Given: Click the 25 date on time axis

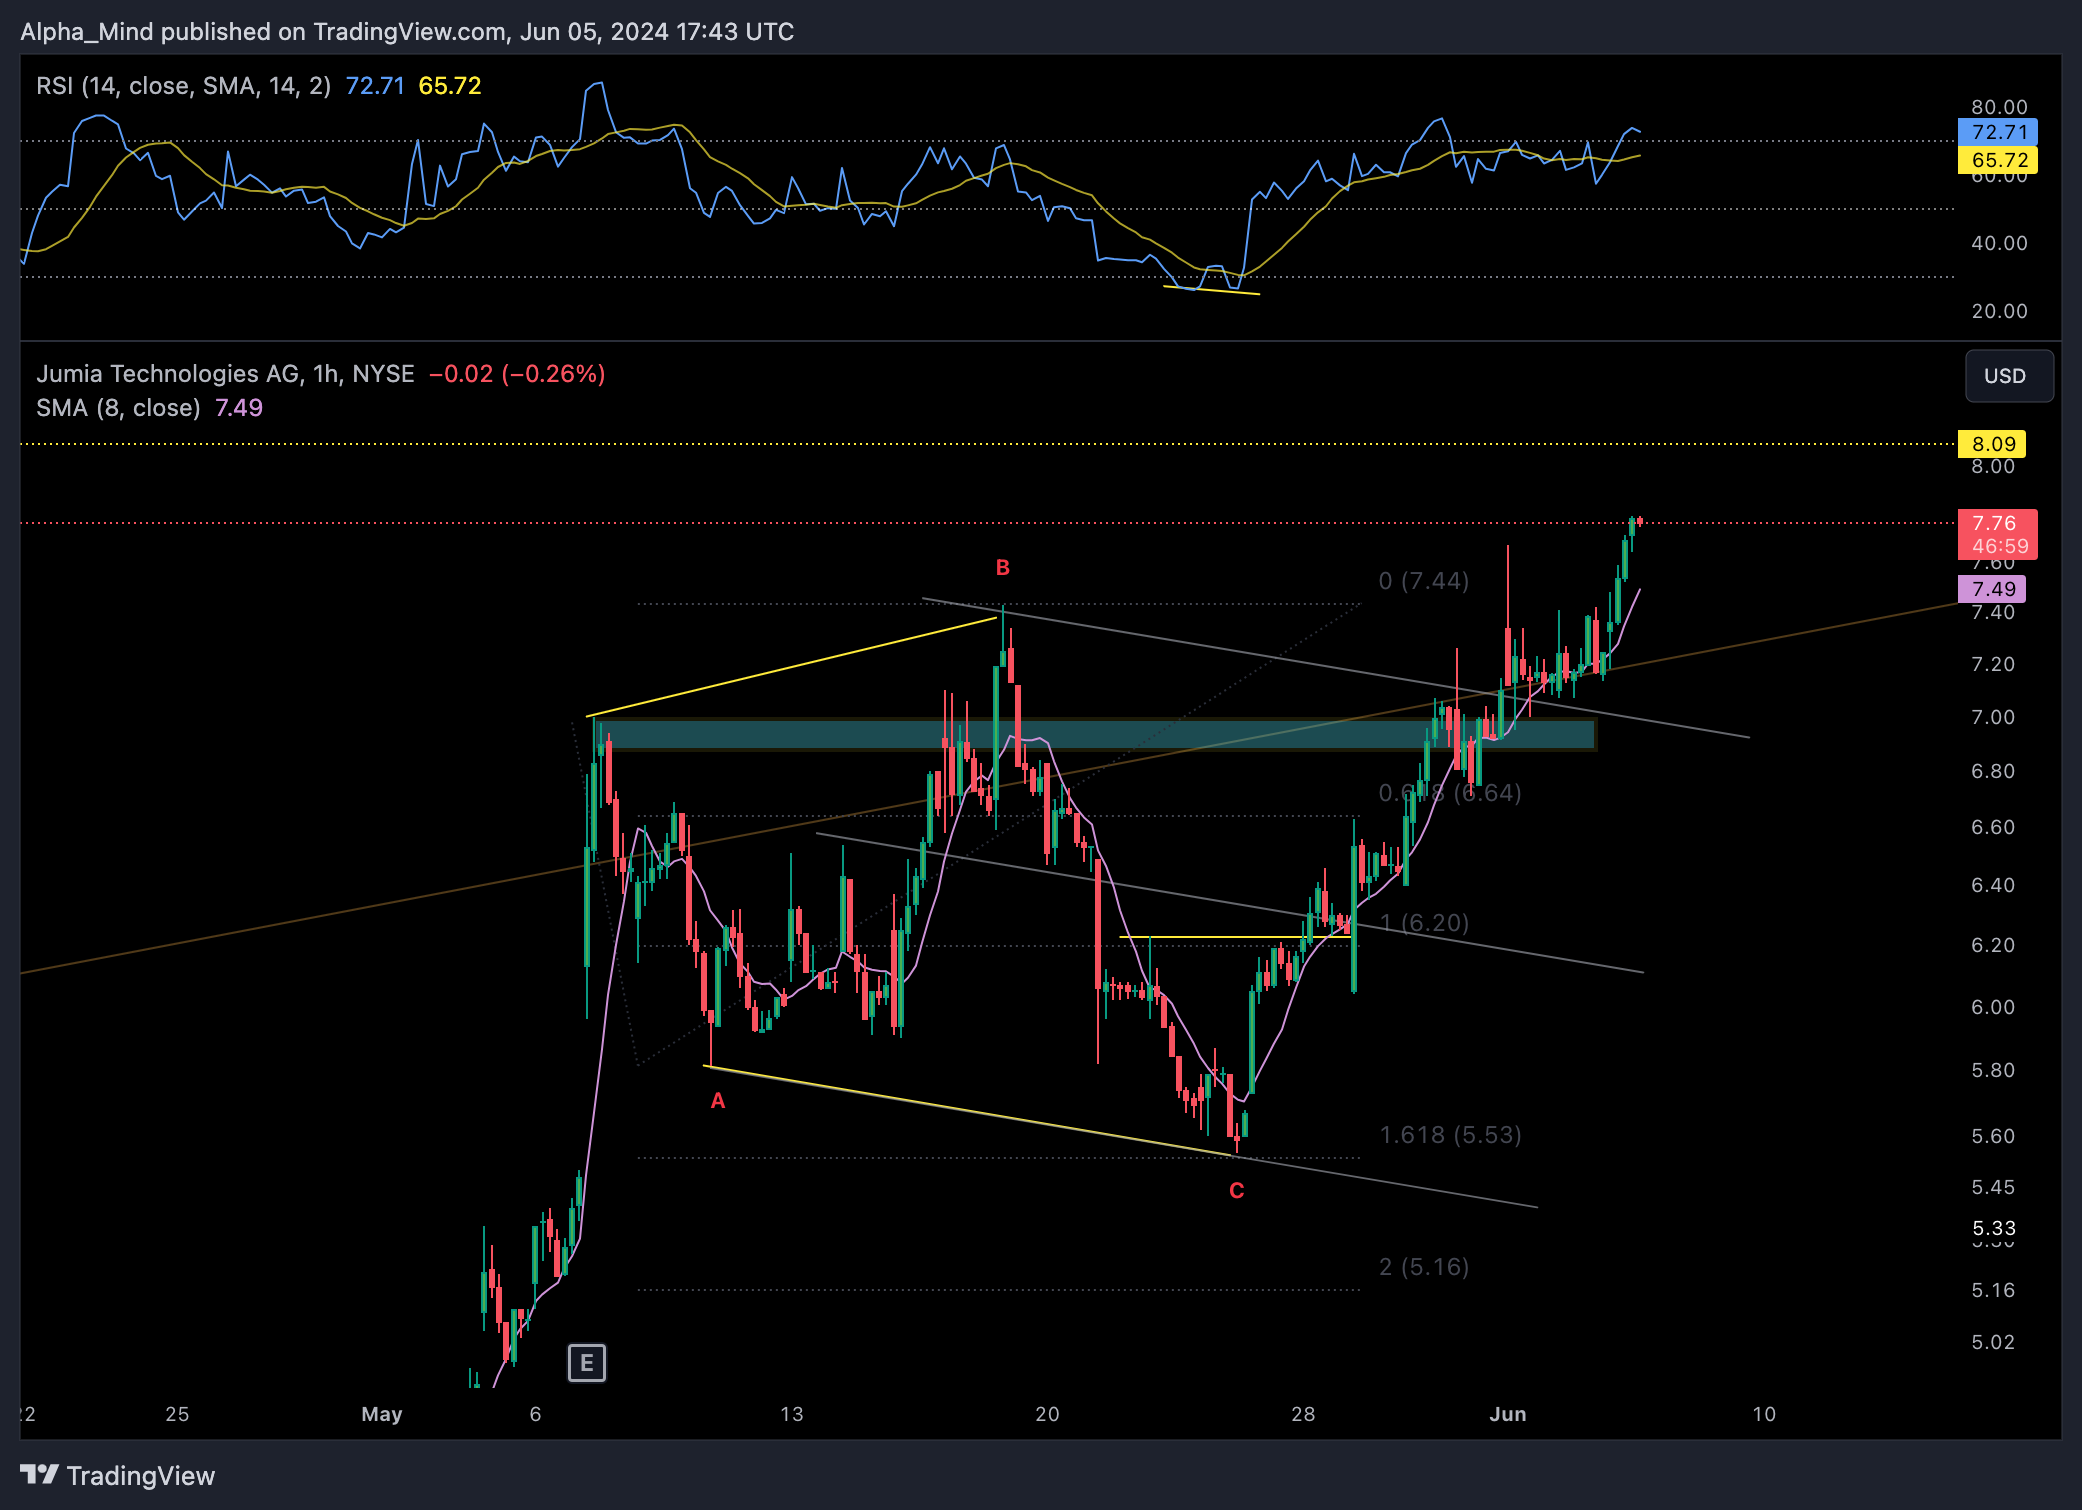Looking at the screenshot, I should (177, 1414).
